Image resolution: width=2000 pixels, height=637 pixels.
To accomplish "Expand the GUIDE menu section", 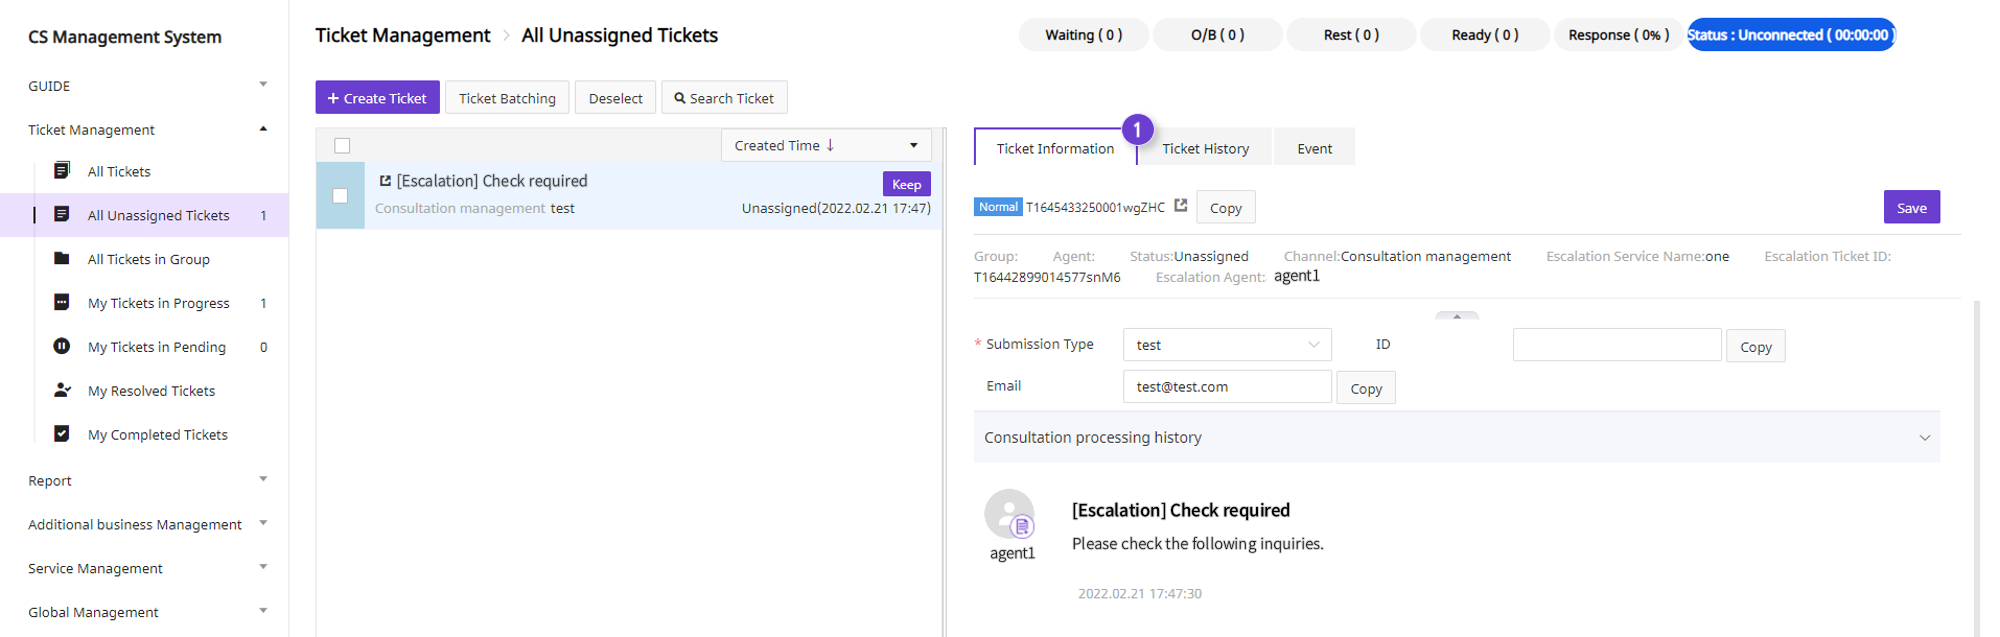I will point(263,85).
